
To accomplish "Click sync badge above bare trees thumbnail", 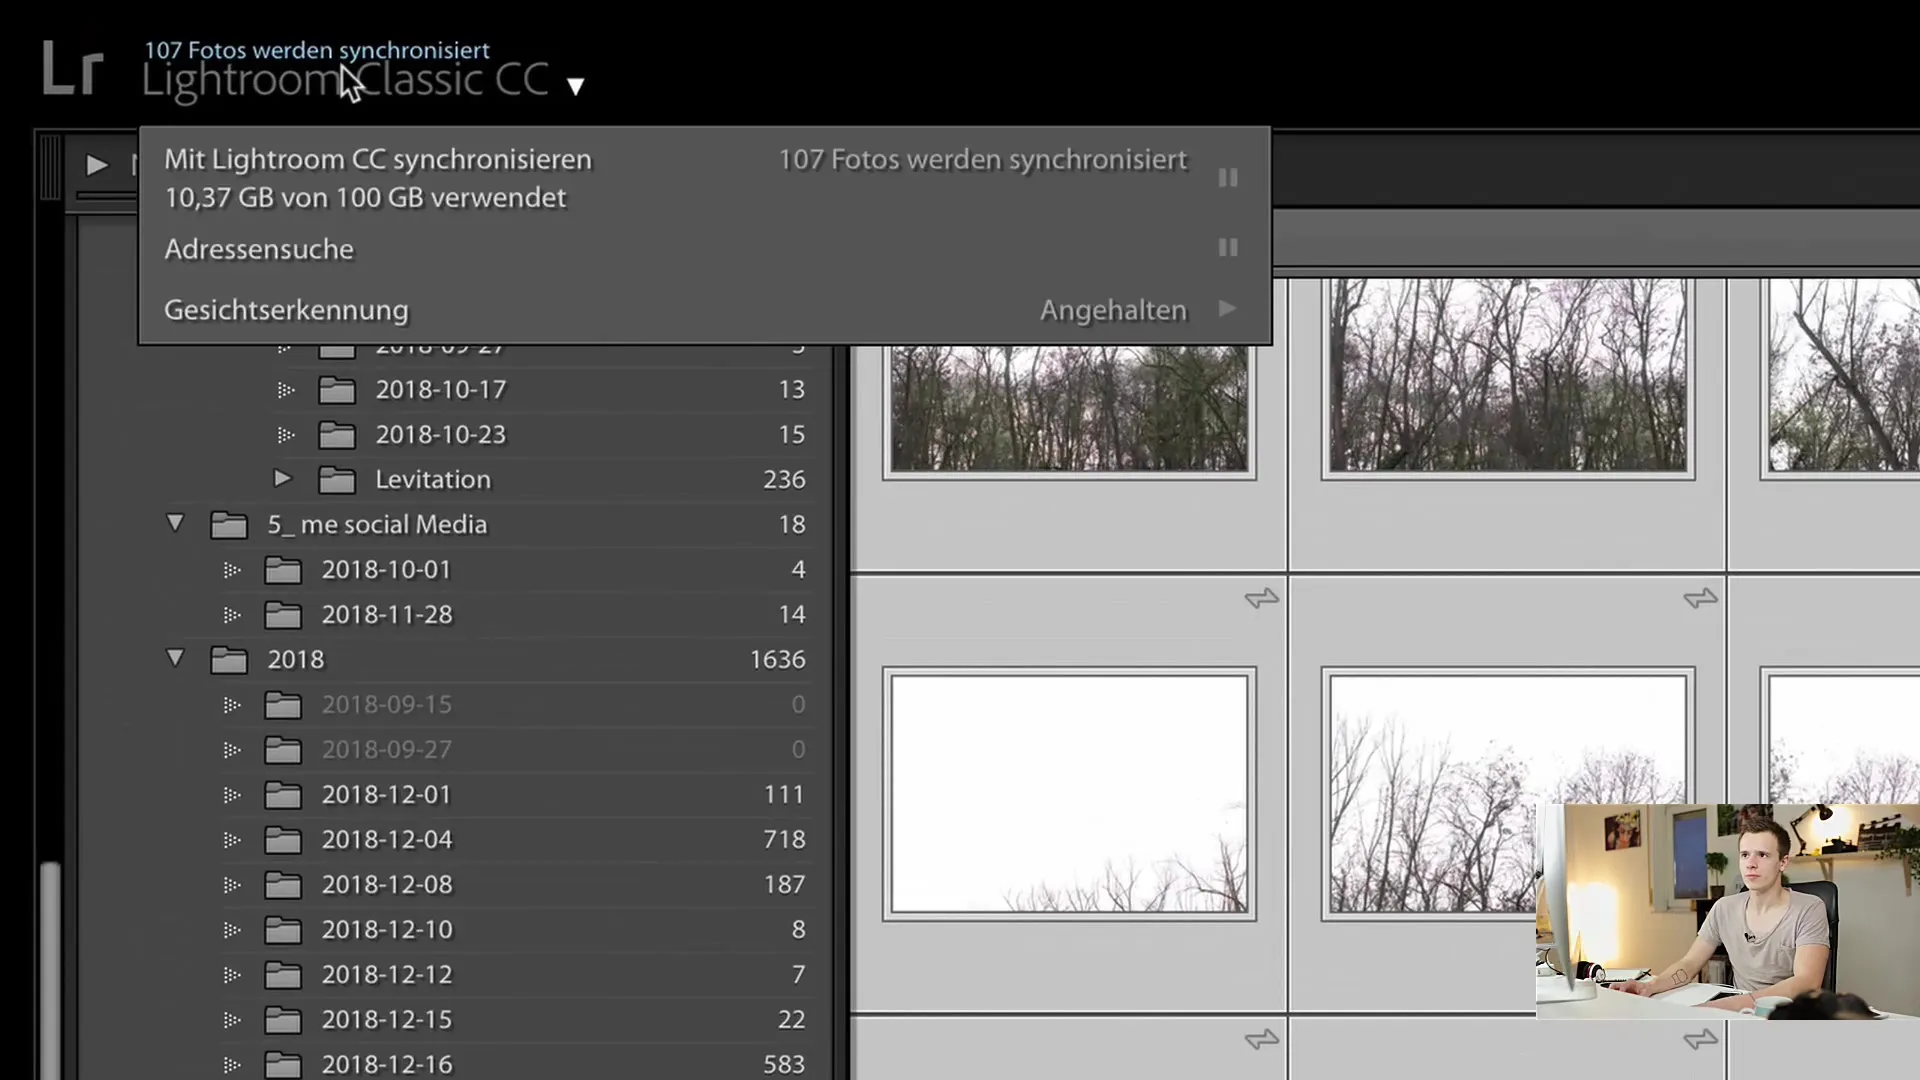I will (x=1700, y=598).
